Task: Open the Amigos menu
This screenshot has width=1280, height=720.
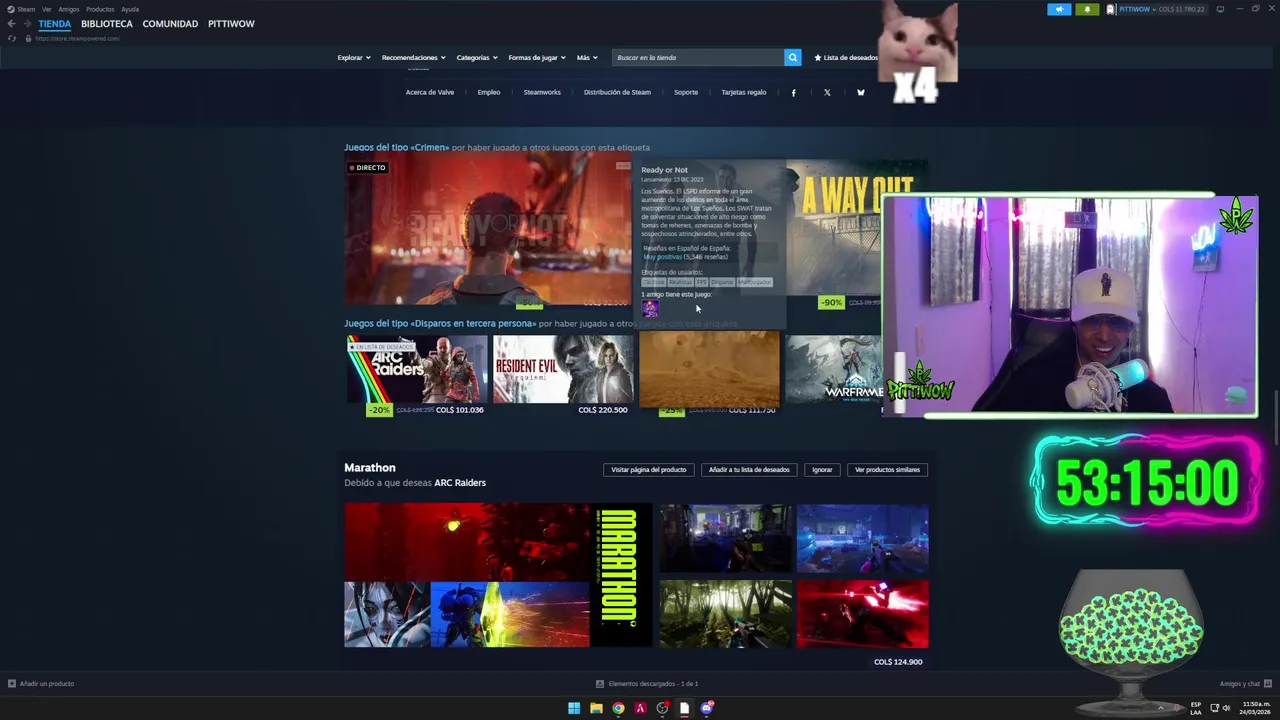Action: tap(69, 9)
